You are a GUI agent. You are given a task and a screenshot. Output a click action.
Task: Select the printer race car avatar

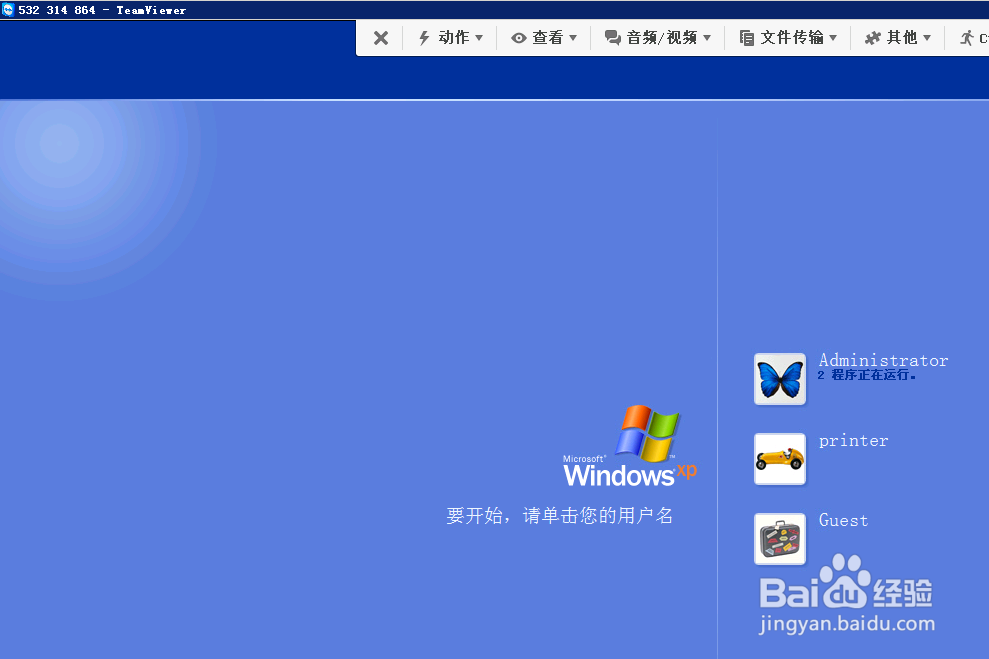(x=780, y=459)
